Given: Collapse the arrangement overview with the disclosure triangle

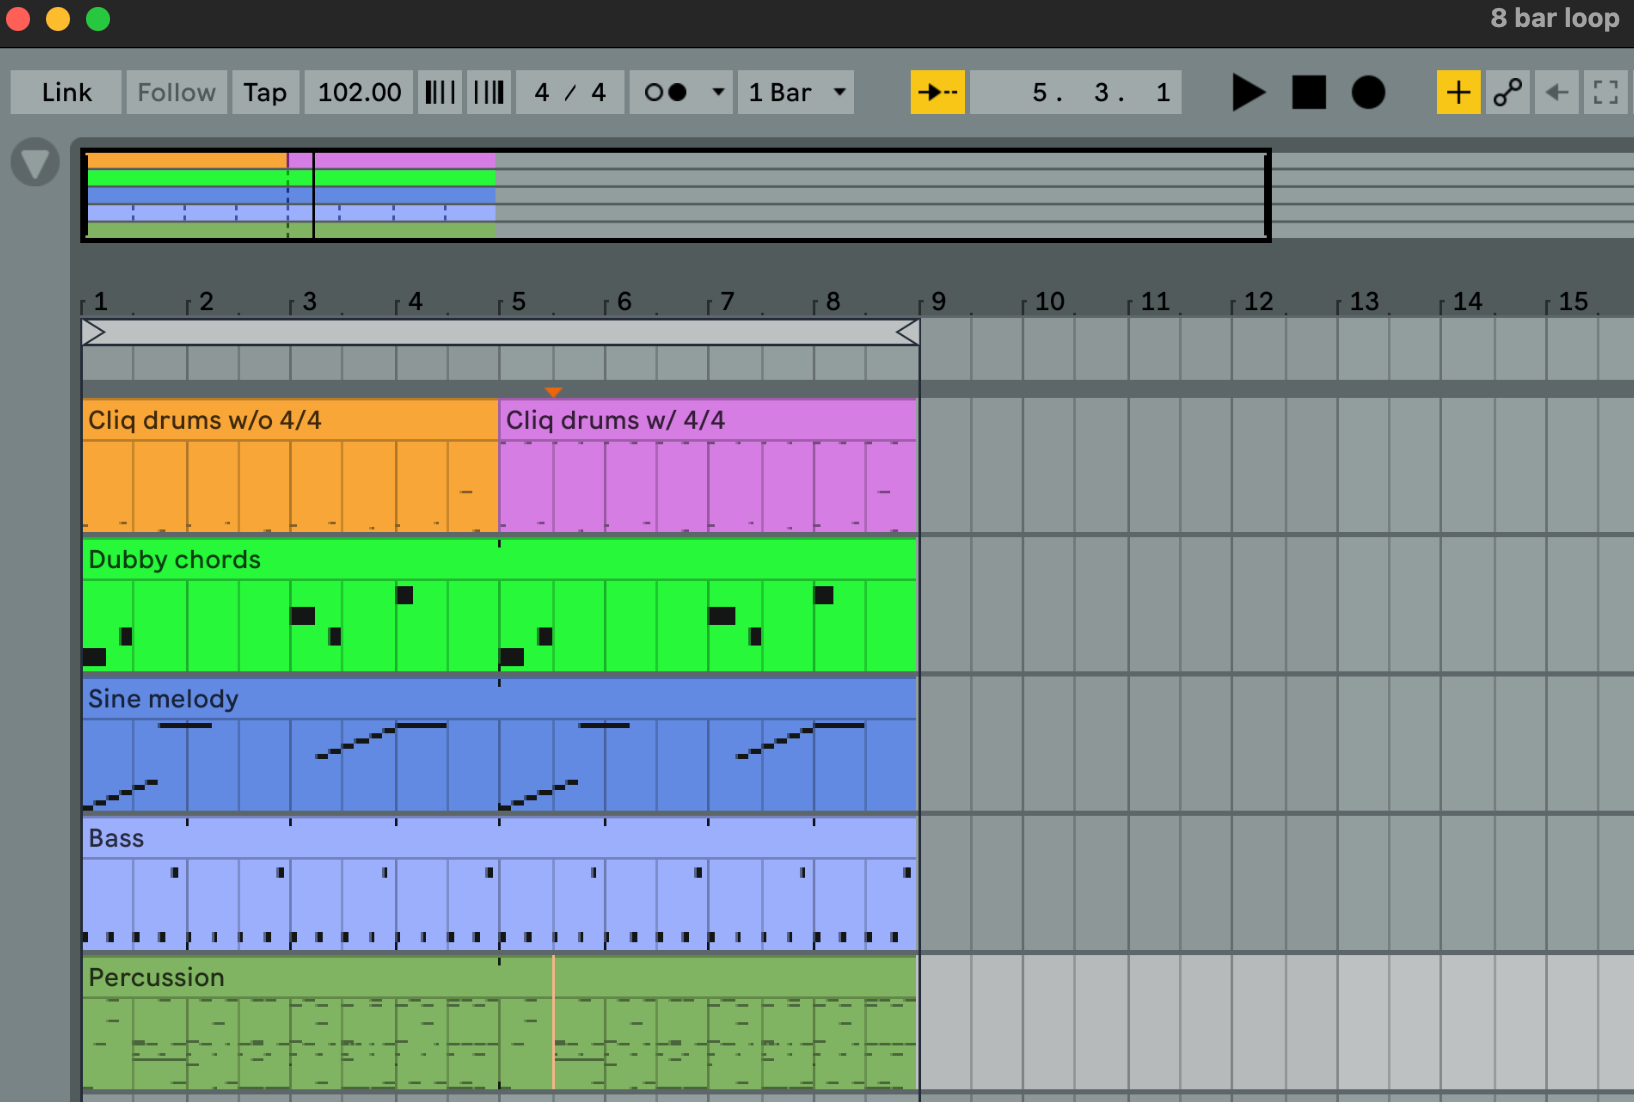Looking at the screenshot, I should click(x=34, y=161).
